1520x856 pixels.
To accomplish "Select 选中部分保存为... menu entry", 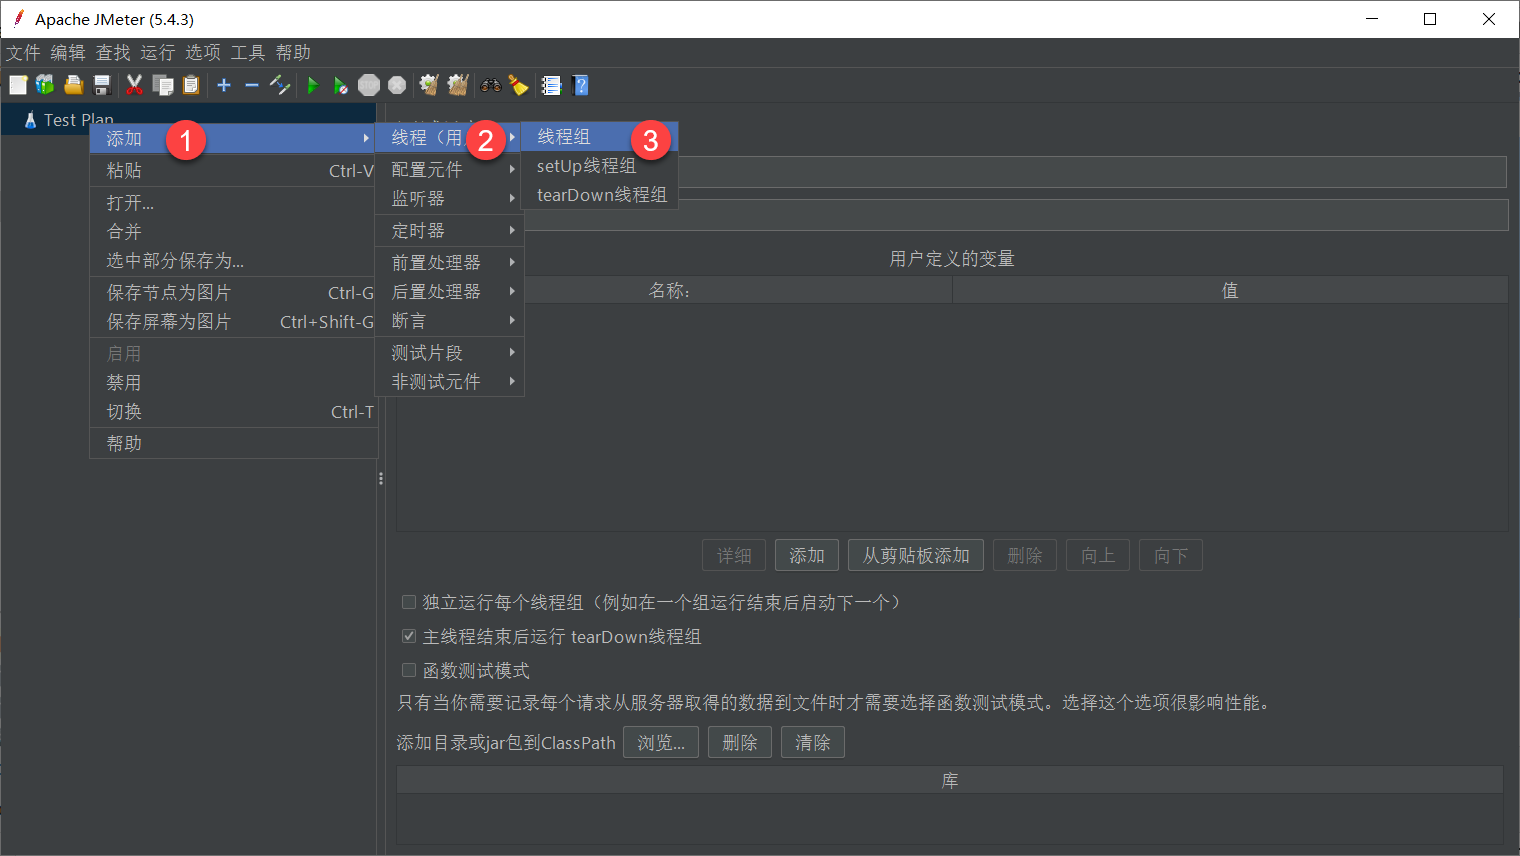I will tap(233, 260).
